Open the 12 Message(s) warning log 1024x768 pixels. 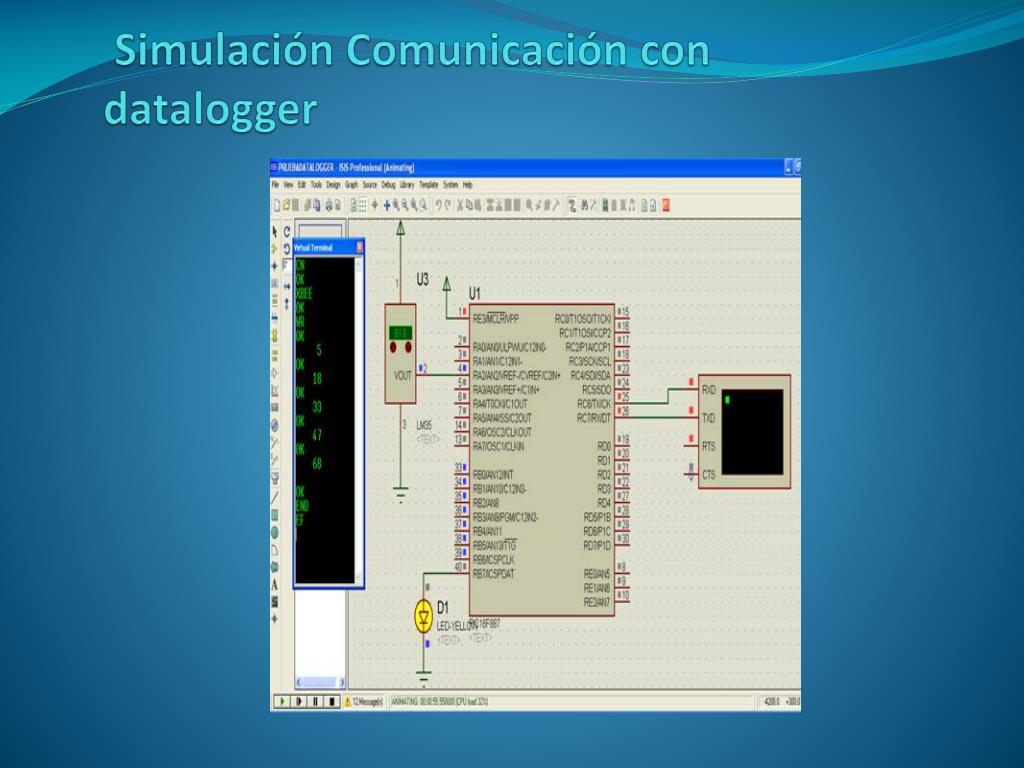click(x=364, y=702)
